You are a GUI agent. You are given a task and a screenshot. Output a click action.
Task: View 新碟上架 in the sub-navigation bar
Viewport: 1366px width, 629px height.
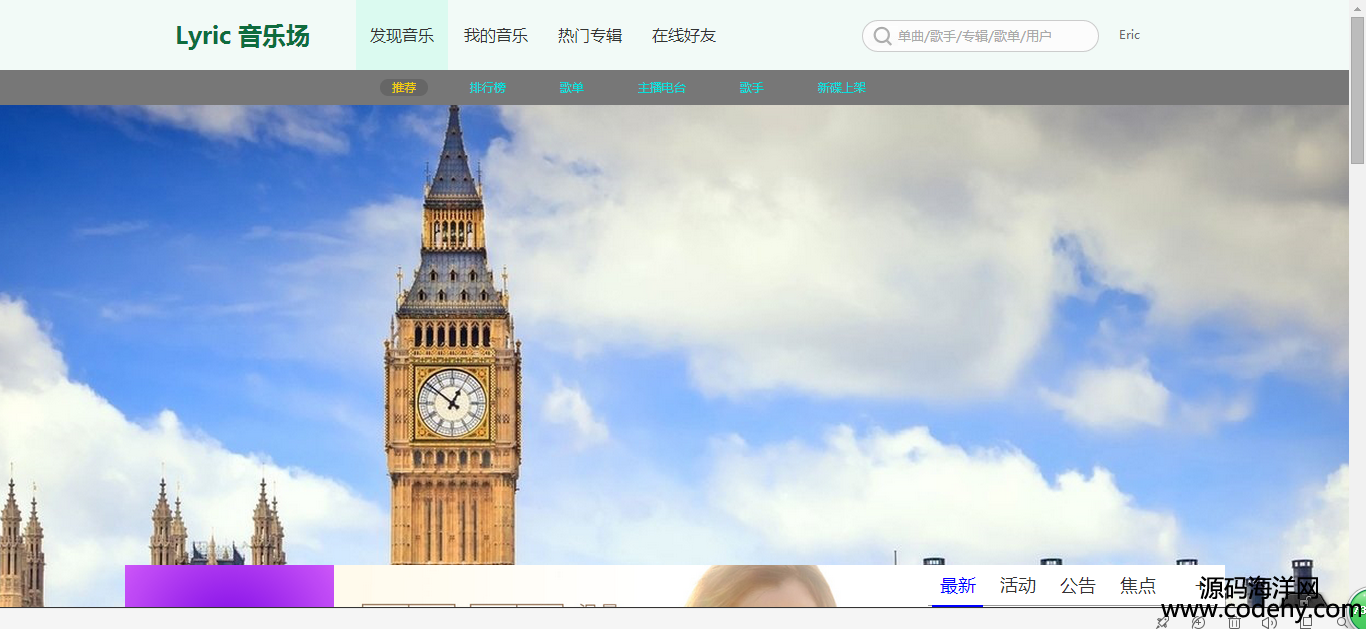coord(842,88)
